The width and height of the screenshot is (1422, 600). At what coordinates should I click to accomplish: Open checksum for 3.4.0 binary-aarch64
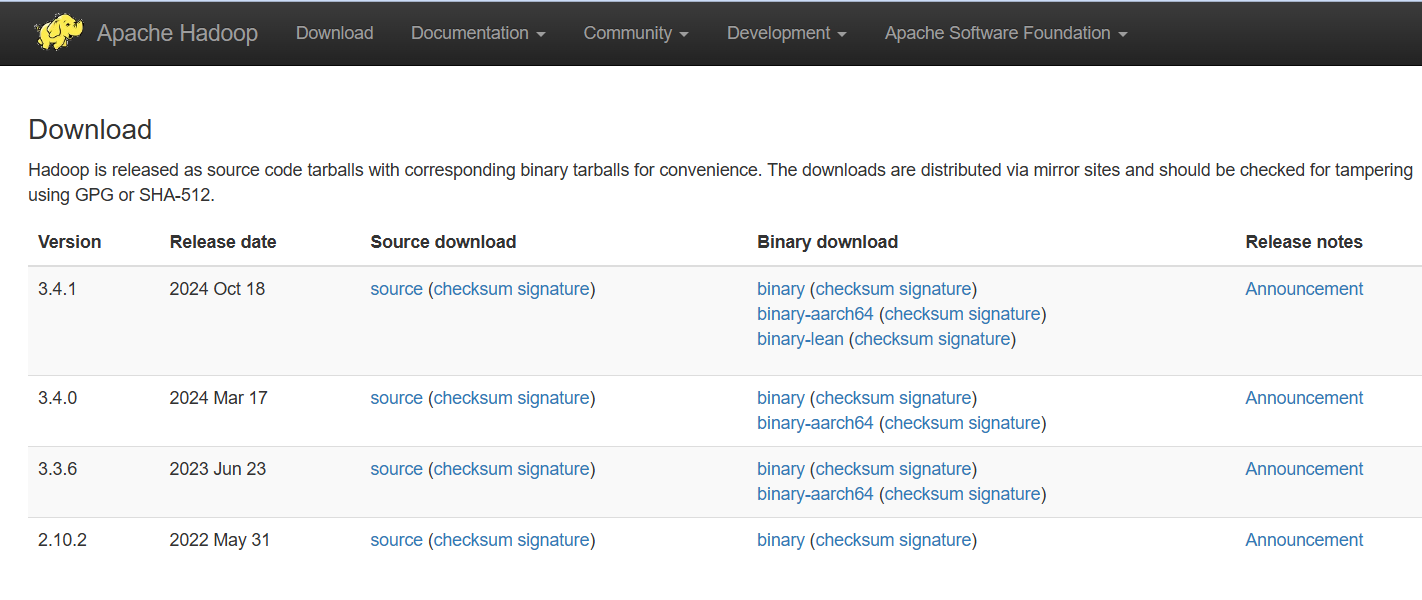pos(924,423)
